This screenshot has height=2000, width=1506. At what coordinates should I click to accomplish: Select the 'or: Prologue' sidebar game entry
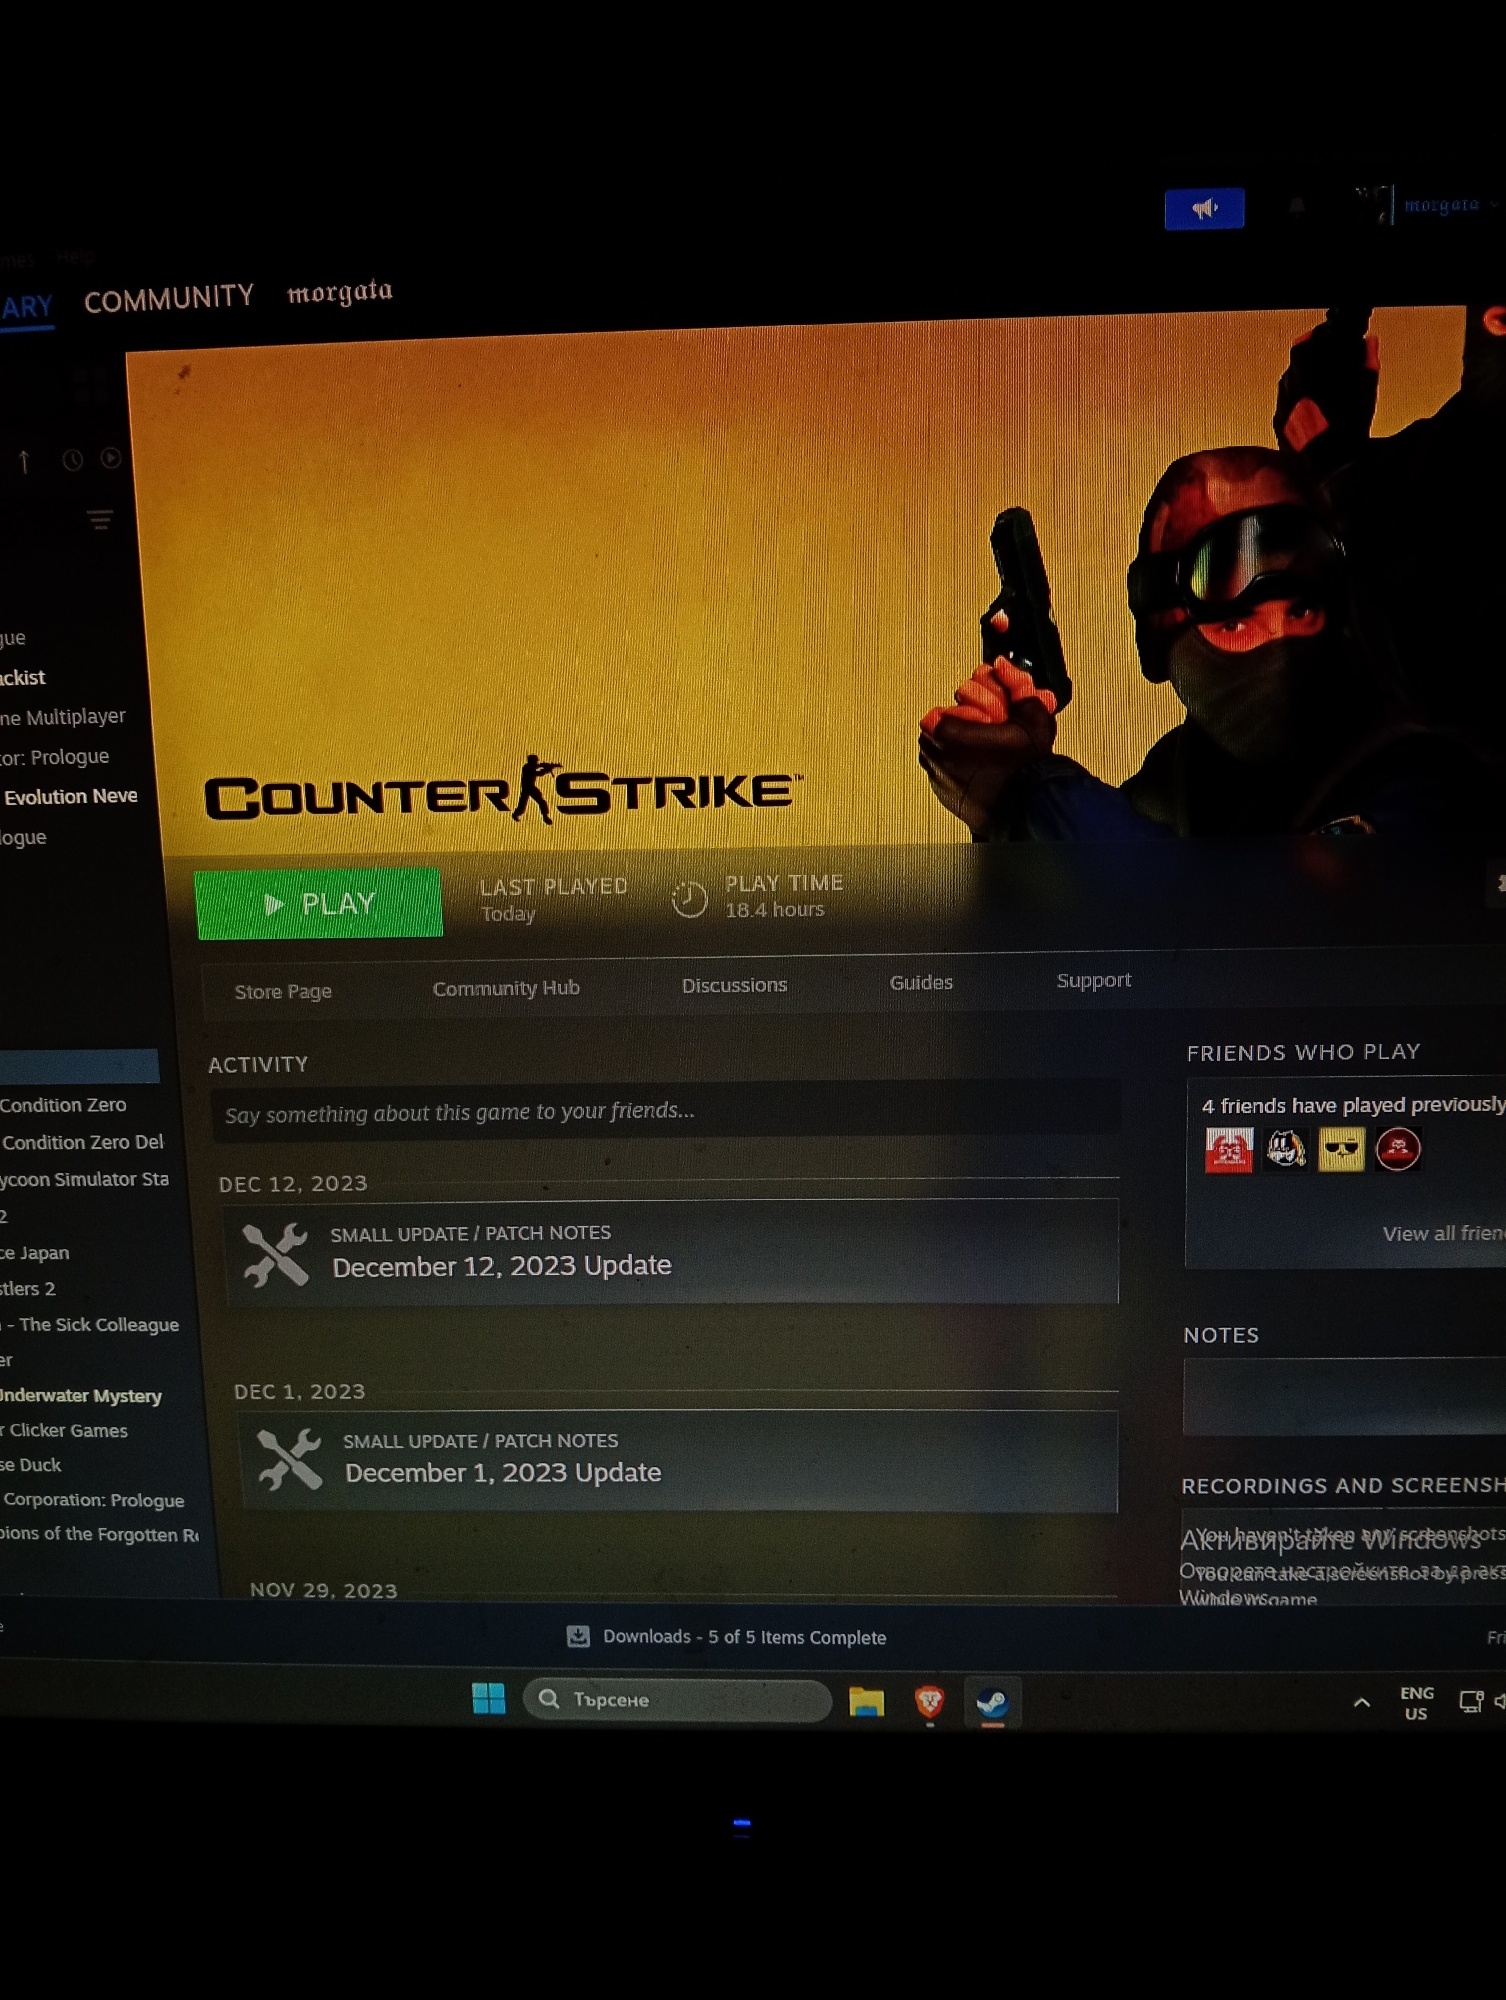[55, 757]
